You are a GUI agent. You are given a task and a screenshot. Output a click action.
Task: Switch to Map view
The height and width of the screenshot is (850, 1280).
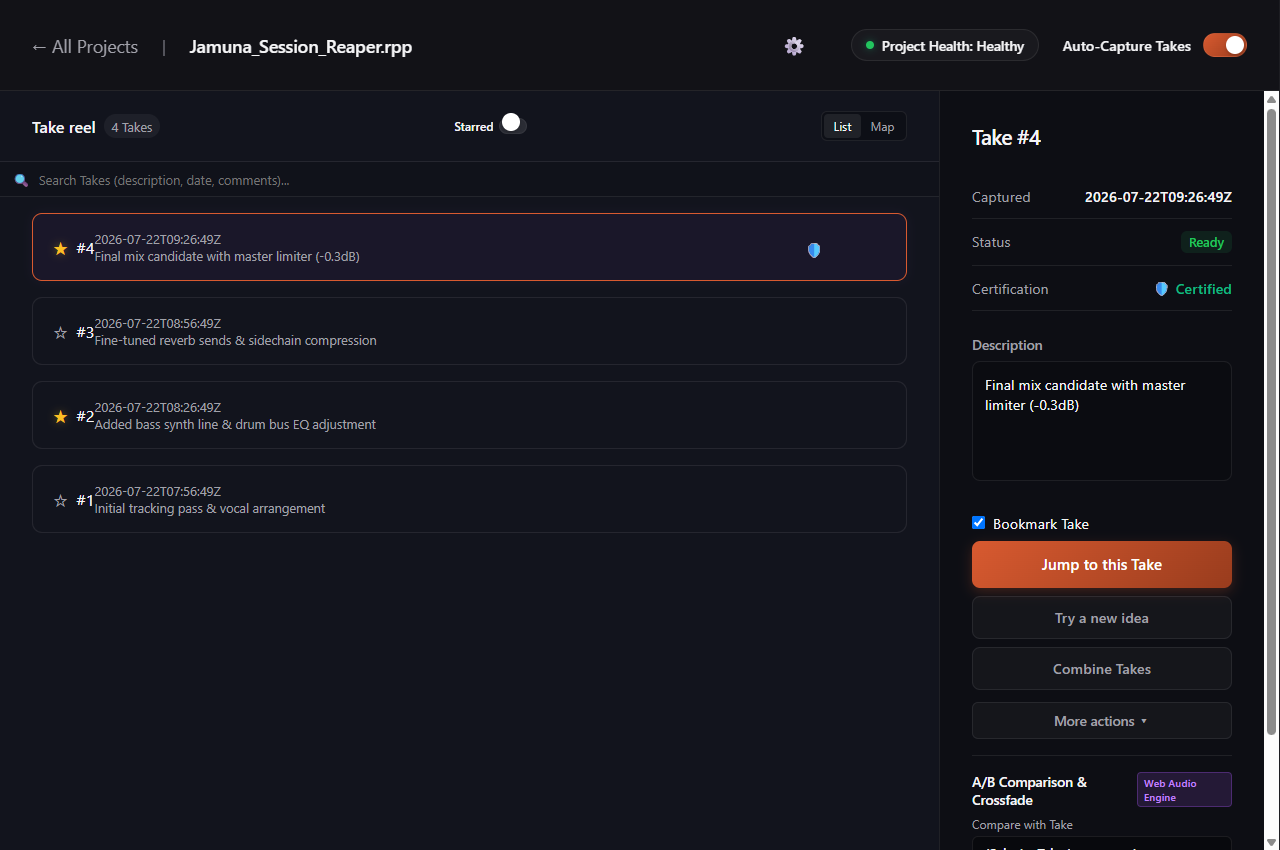(882, 127)
